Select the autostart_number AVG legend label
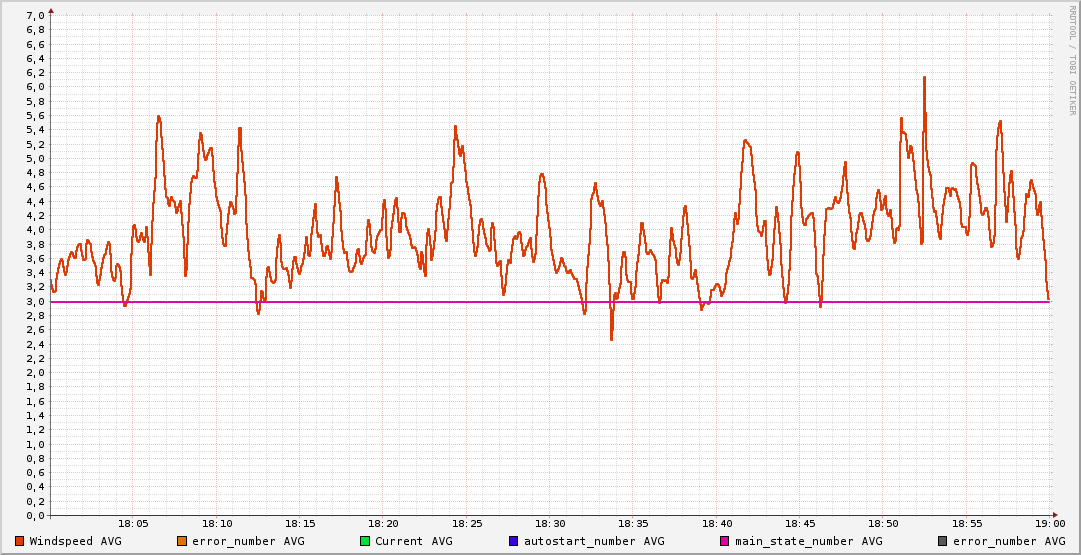Viewport: 1081px width, 555px height. [594, 541]
